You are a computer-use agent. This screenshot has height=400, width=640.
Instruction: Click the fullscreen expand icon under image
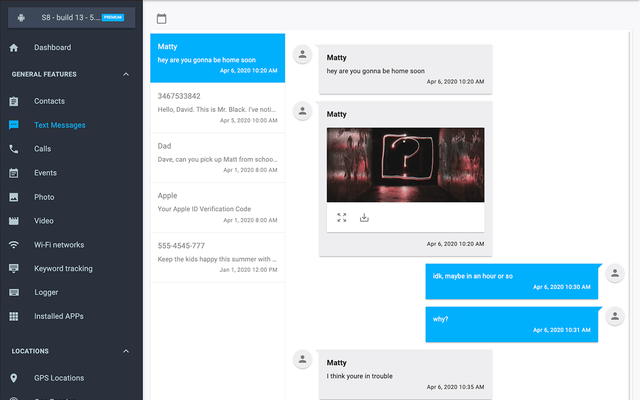coord(342,217)
